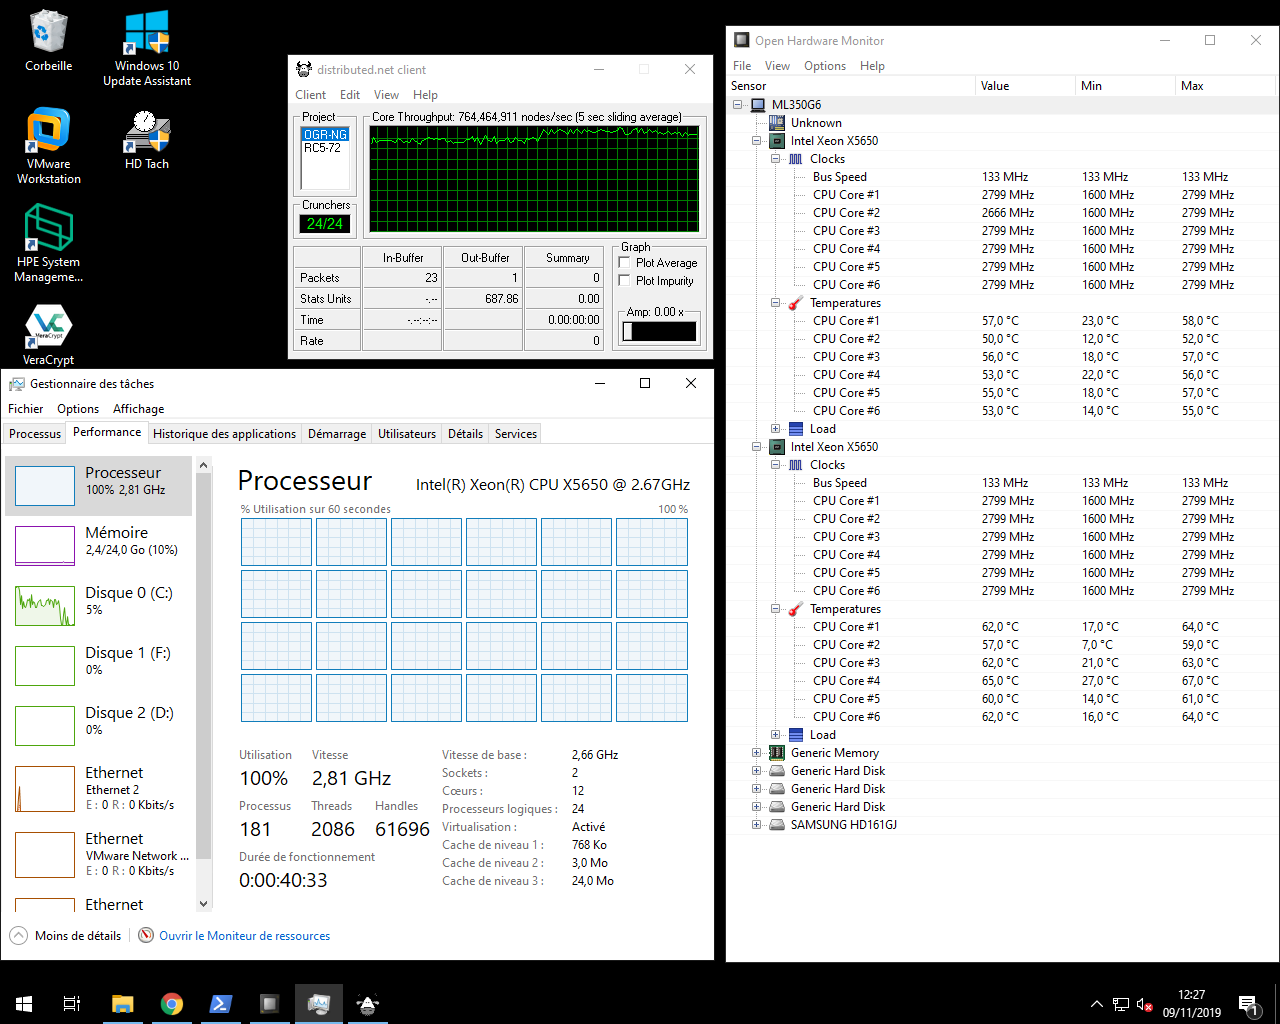The width and height of the screenshot is (1280, 1024).
Task: Switch to the Processus tab
Action: 35,434
